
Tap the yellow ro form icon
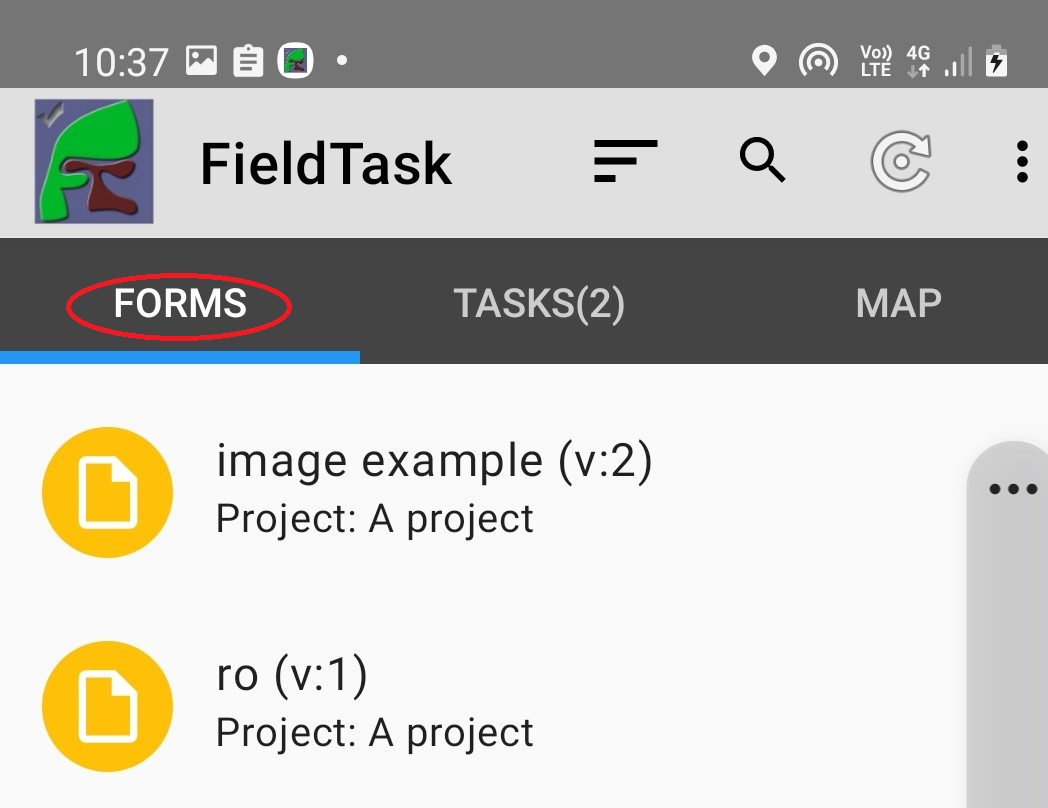[x=107, y=706]
